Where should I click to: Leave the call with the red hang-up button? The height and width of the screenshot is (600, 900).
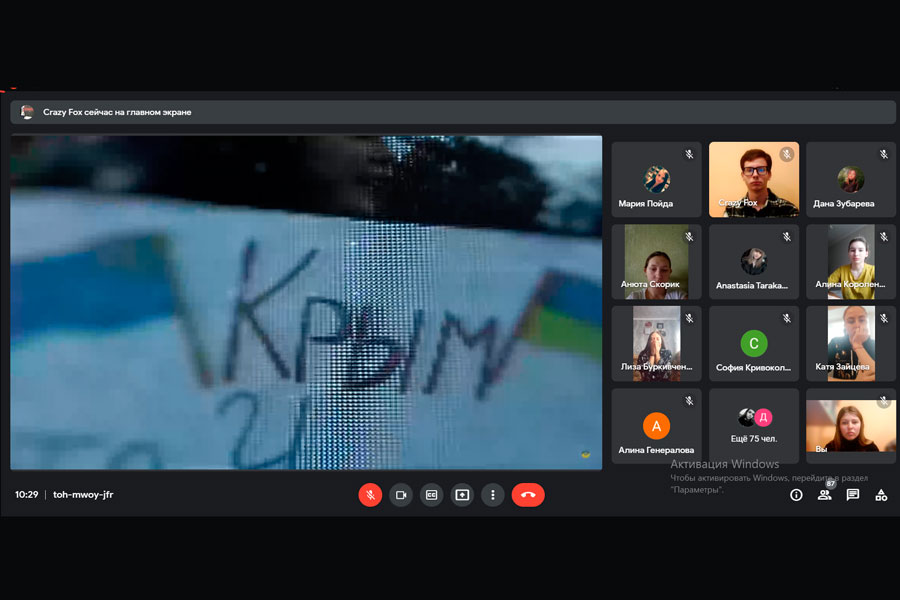pyautogui.click(x=528, y=495)
